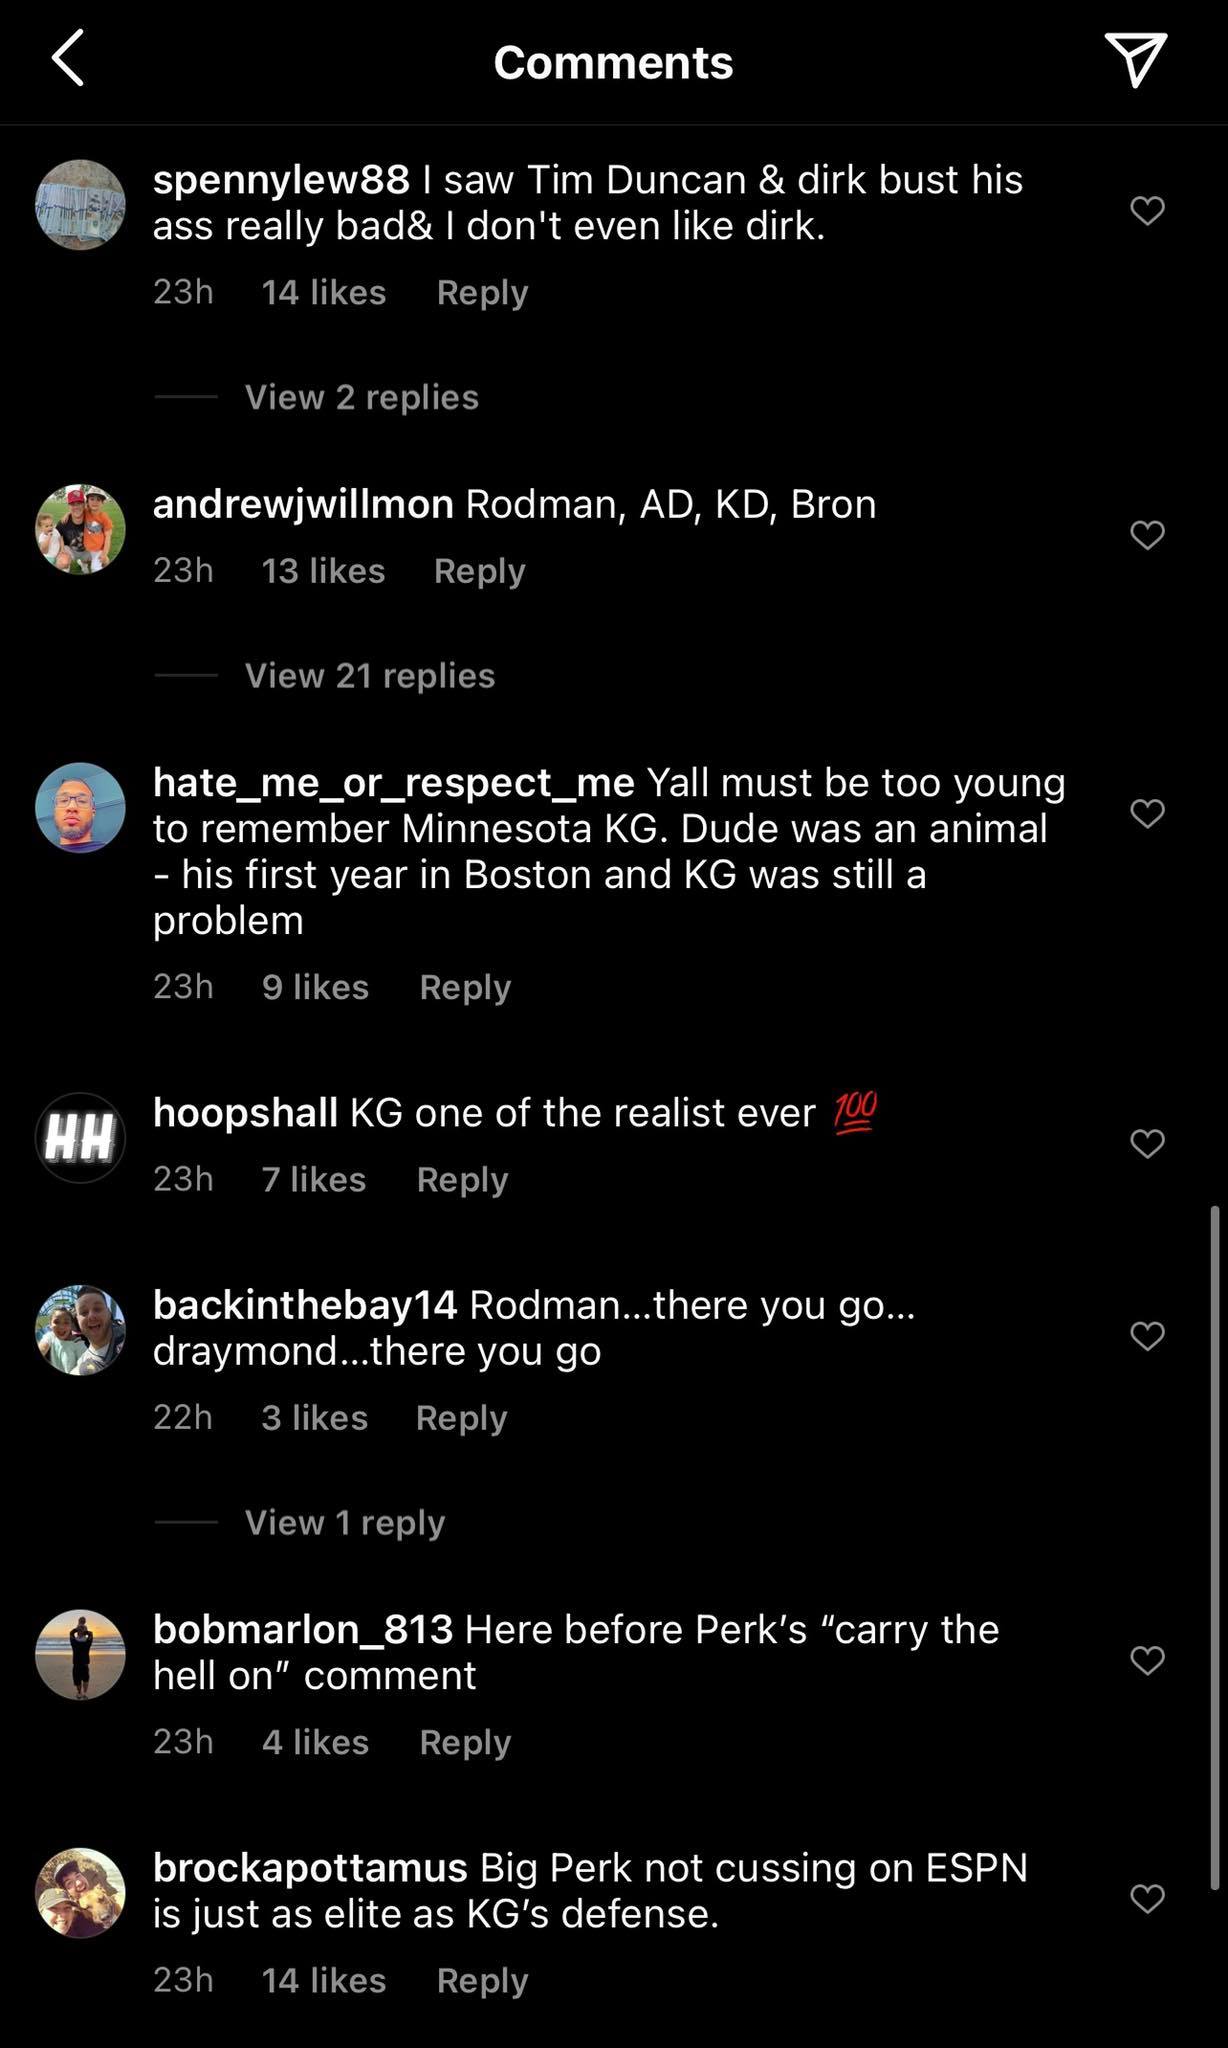Click the comments scrollbar
The height and width of the screenshot is (2048, 1228).
click(1215, 1550)
